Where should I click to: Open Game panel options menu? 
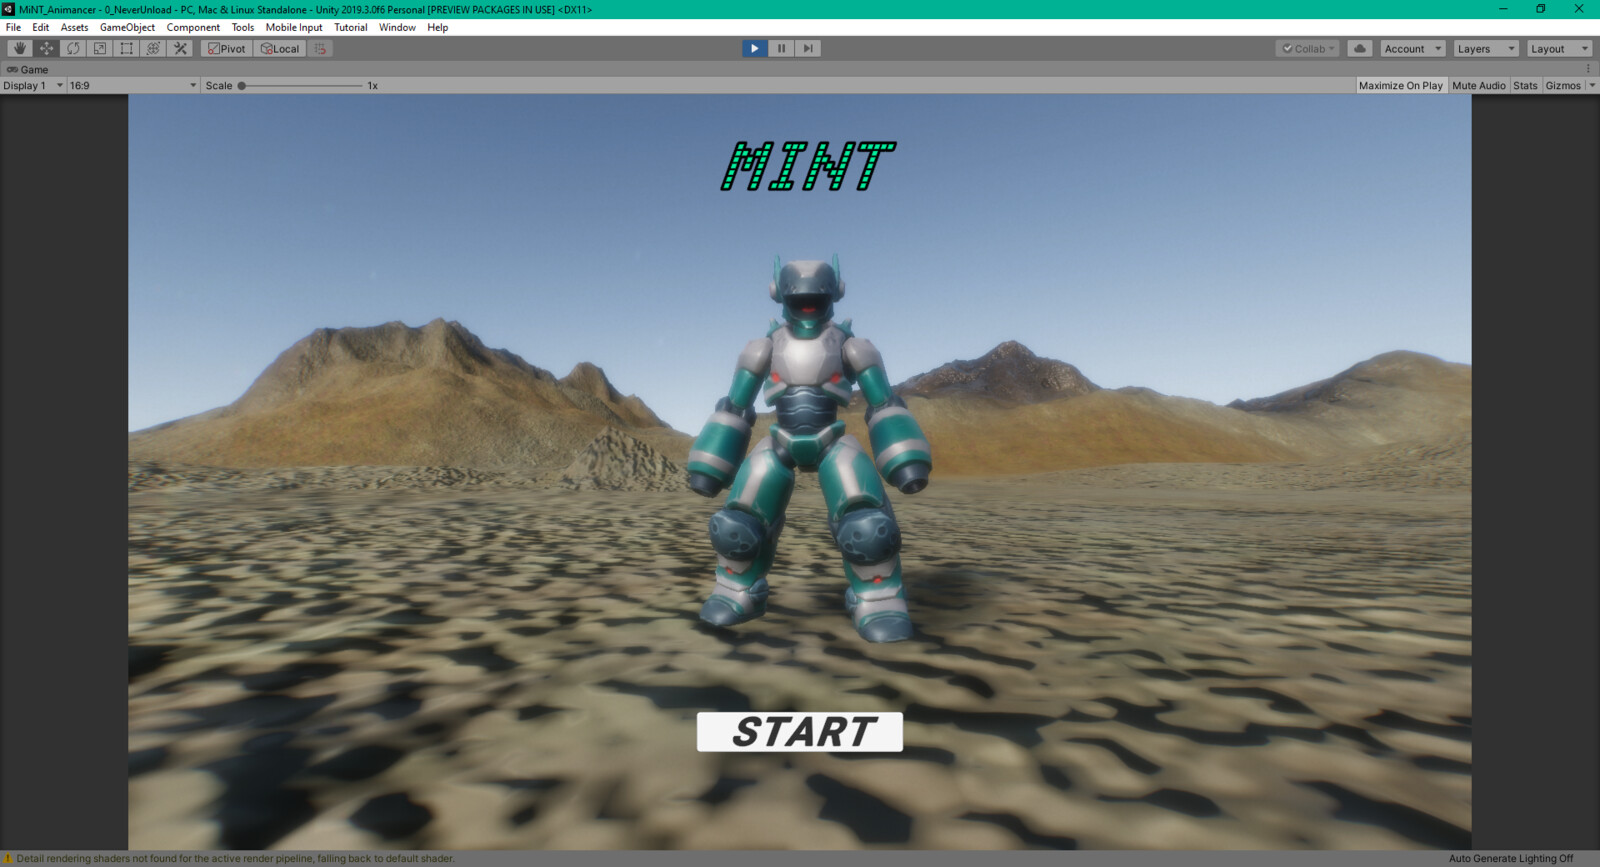(x=1588, y=69)
